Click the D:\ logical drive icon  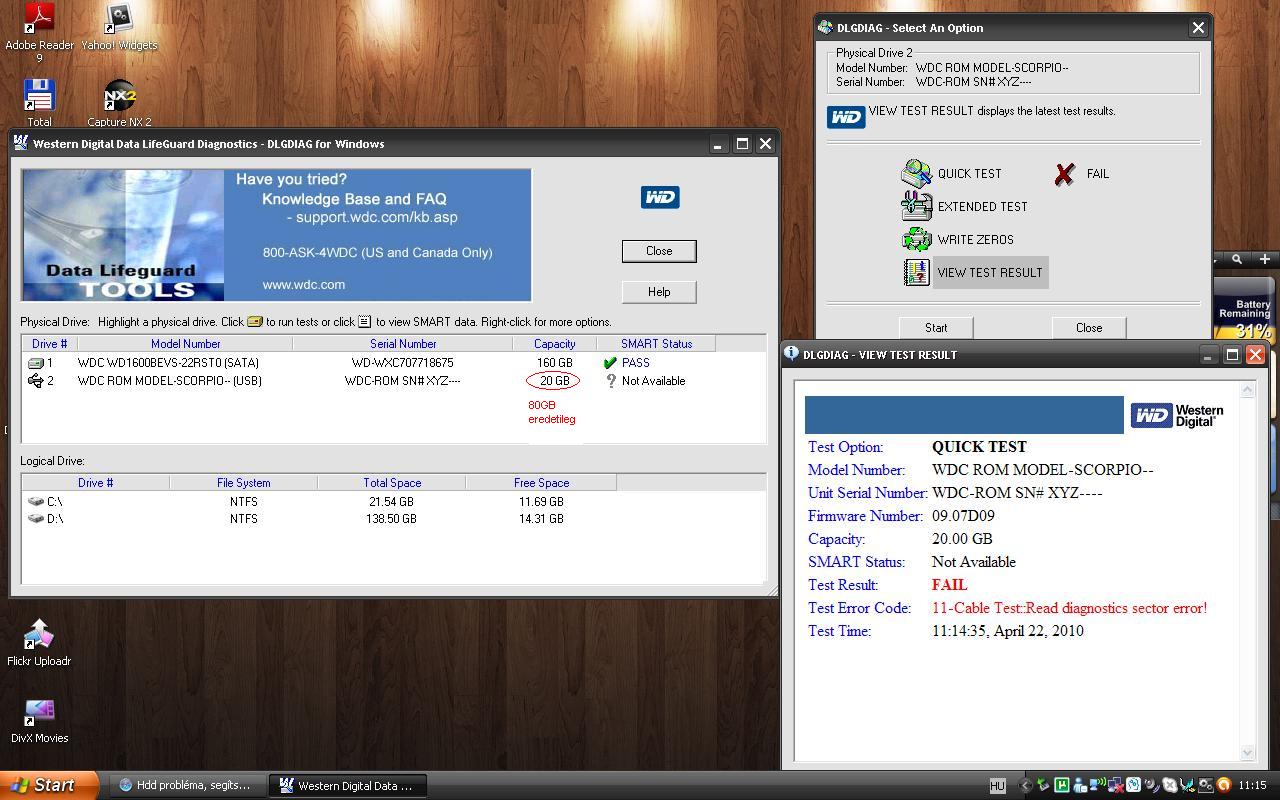[x=36, y=518]
